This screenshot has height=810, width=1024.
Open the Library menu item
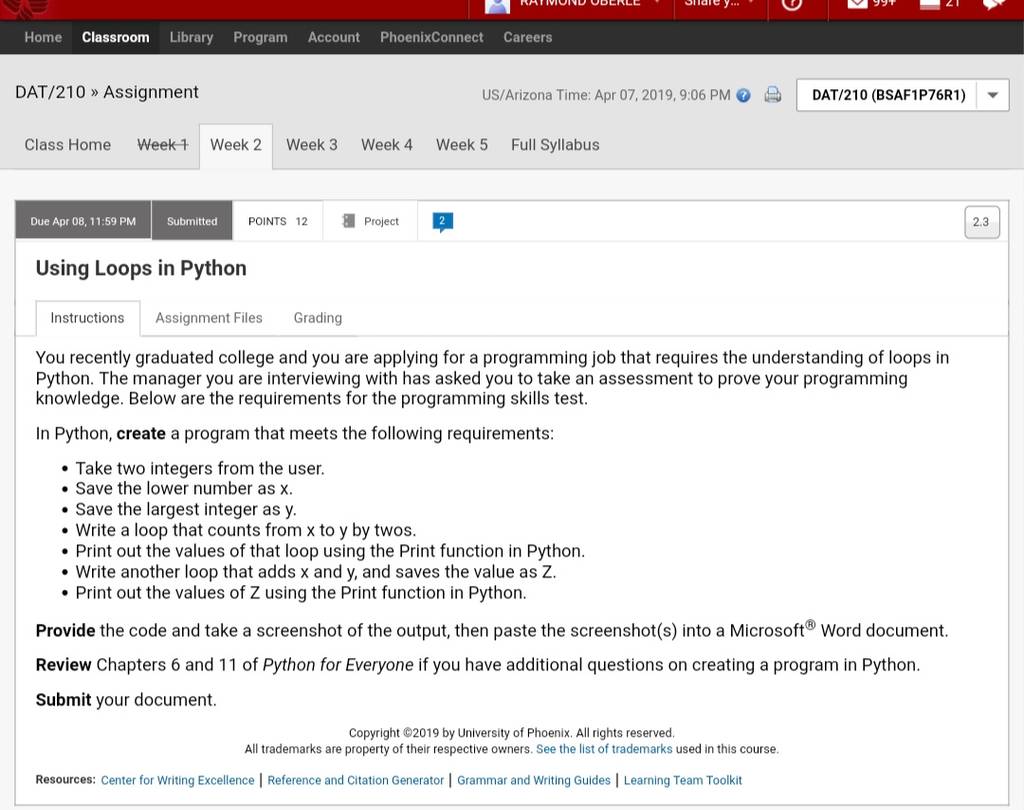[191, 37]
